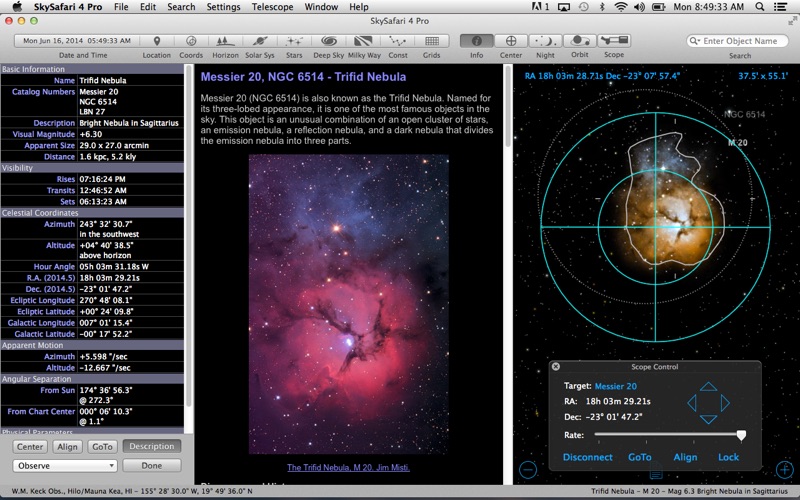Adjust the slew Rate slider
Viewport: 800px width, 500px height.
(741, 435)
